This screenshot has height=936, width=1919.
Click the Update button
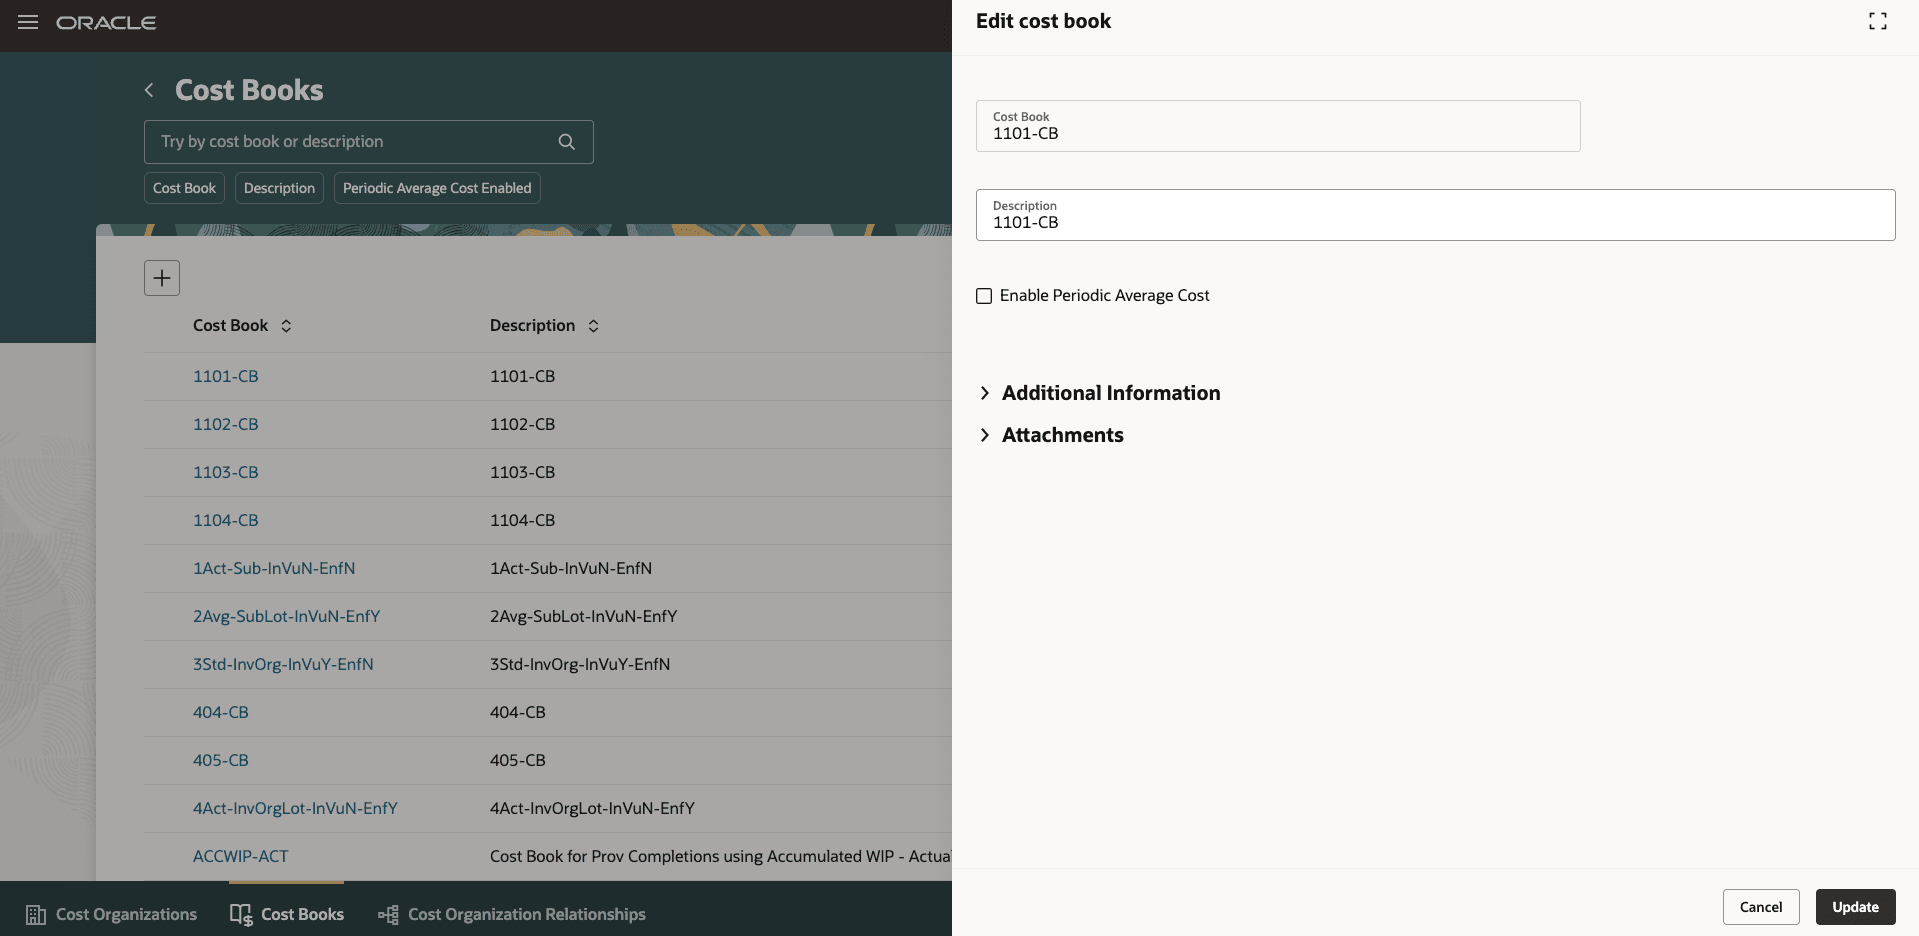(1855, 907)
